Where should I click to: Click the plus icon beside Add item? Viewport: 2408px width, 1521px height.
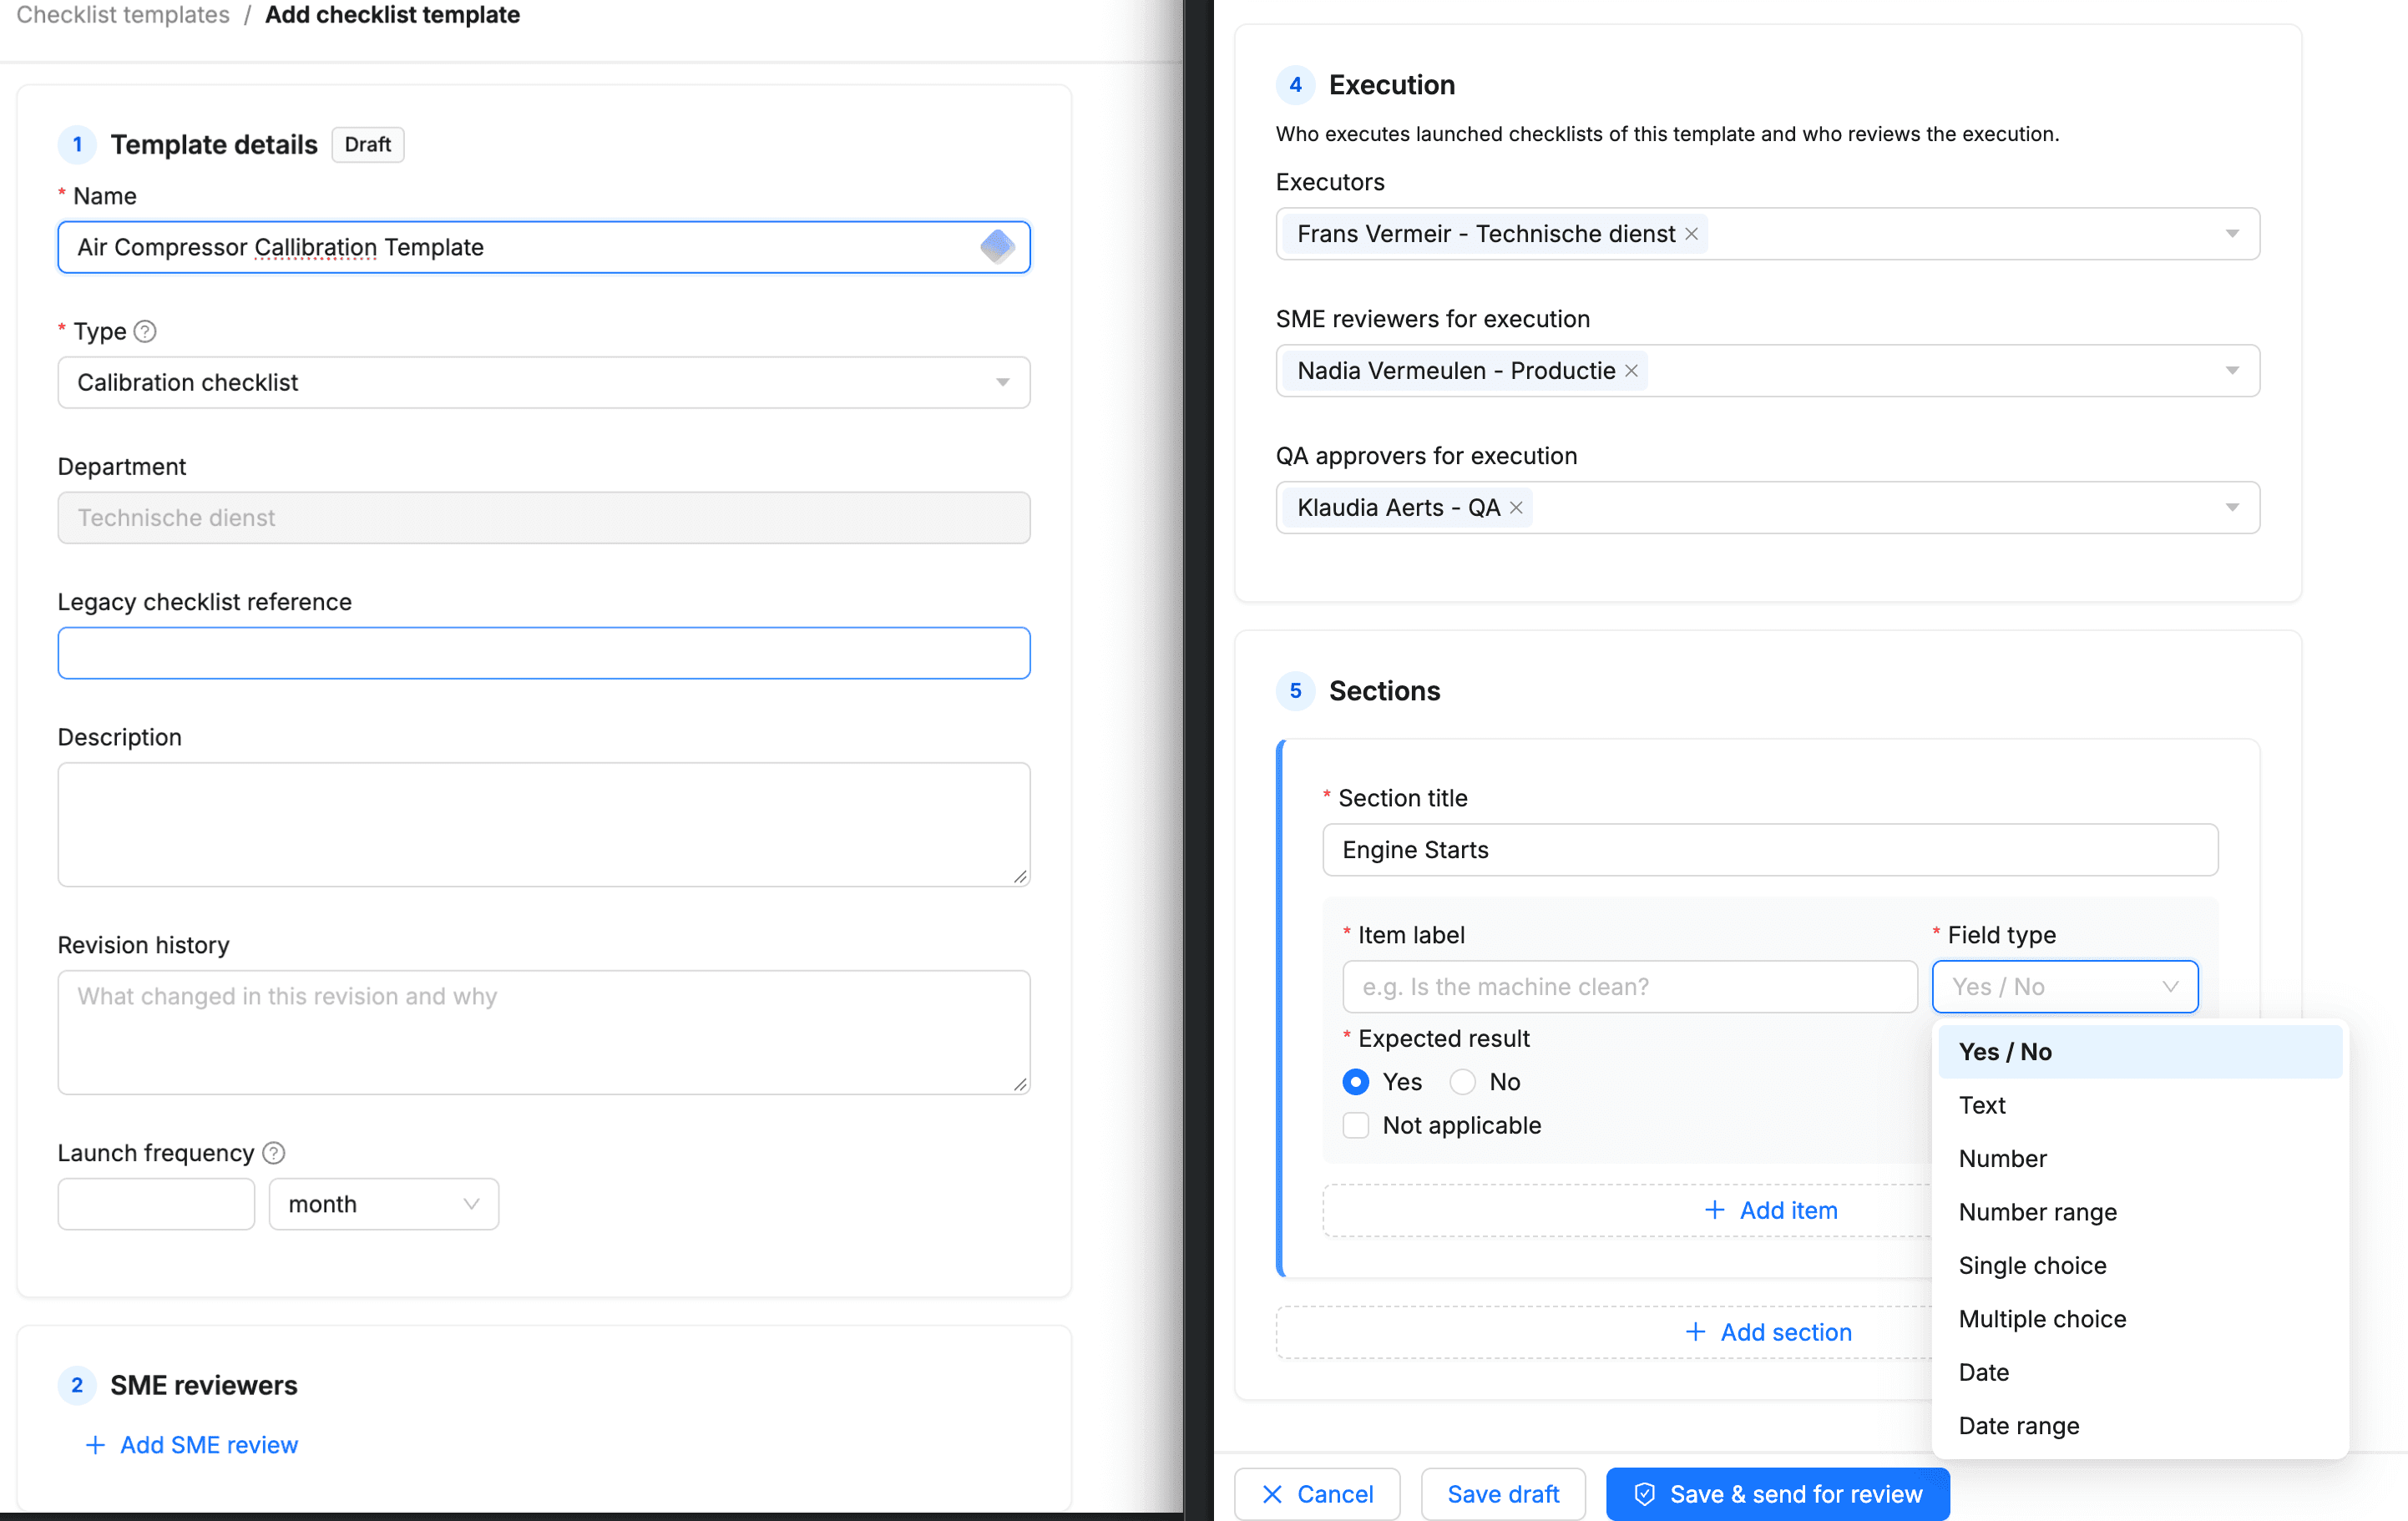1714,1210
